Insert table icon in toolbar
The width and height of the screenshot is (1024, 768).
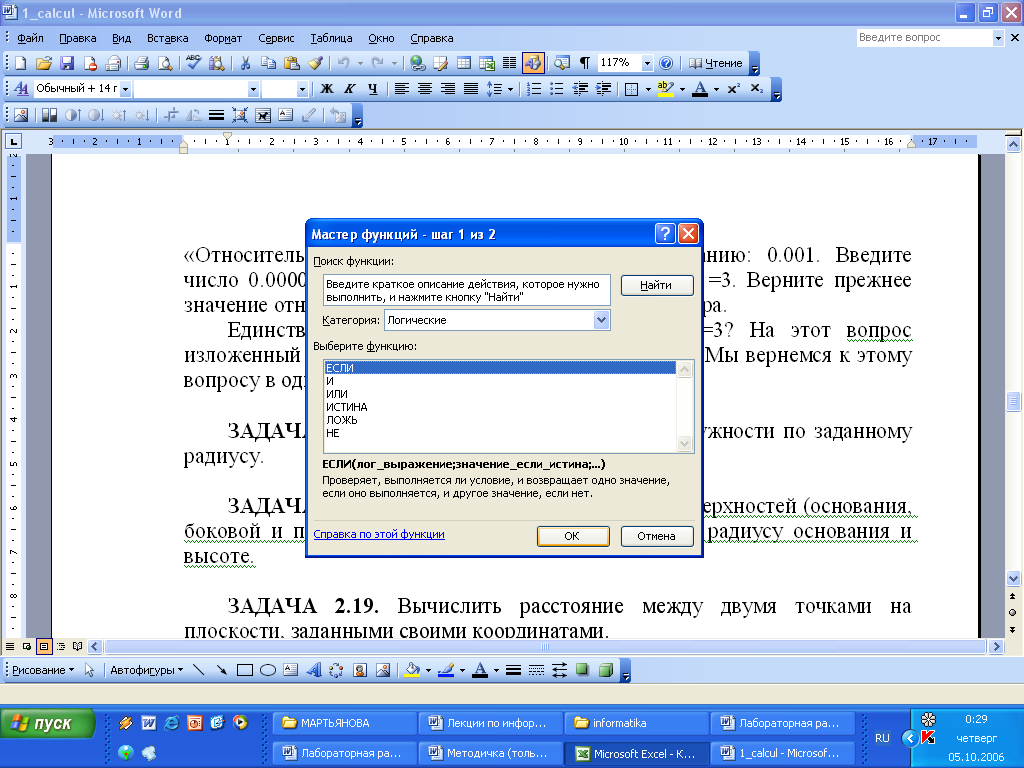click(464, 63)
